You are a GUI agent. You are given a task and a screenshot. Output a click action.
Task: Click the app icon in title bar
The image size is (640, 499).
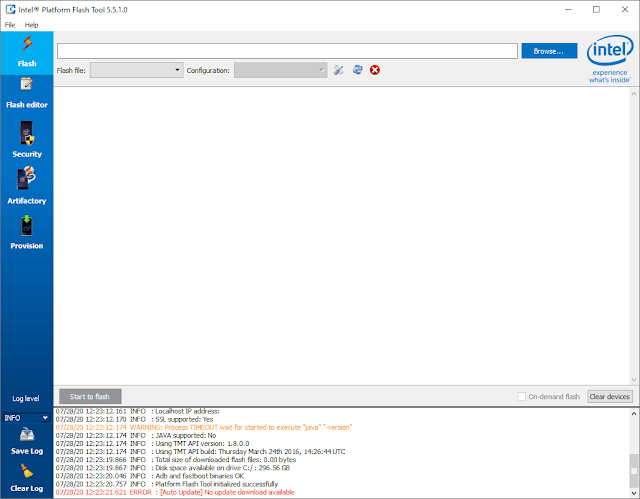click(x=10, y=9)
